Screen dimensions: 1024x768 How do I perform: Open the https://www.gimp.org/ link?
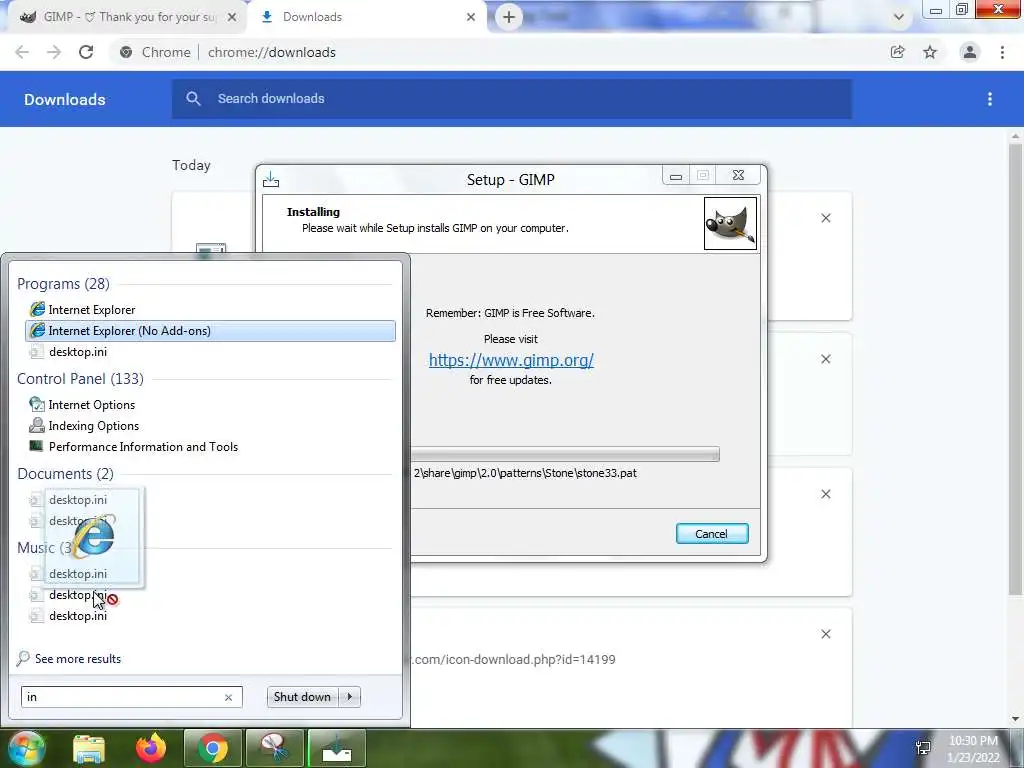pos(511,360)
